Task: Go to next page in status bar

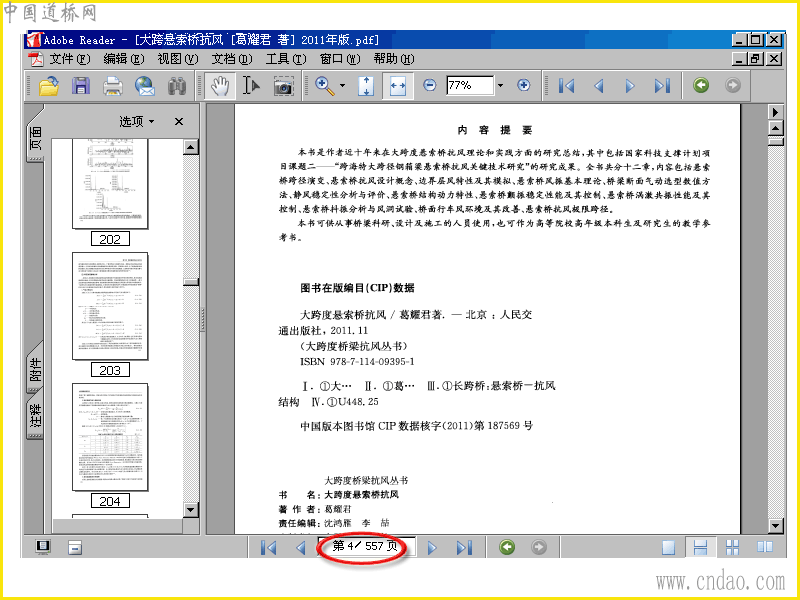Action: tap(432, 547)
